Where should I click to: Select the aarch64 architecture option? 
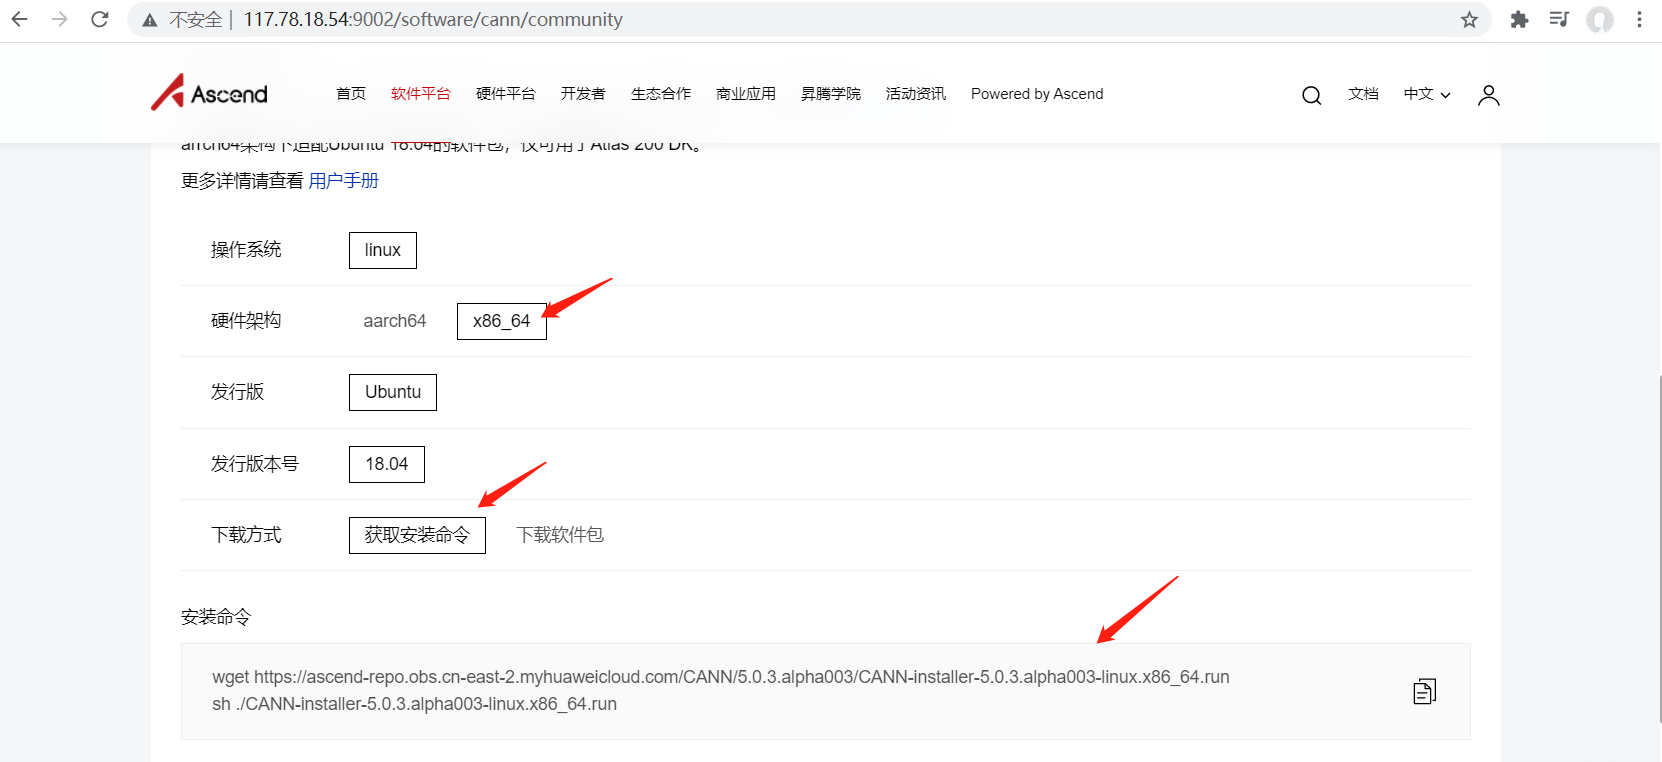[395, 321]
